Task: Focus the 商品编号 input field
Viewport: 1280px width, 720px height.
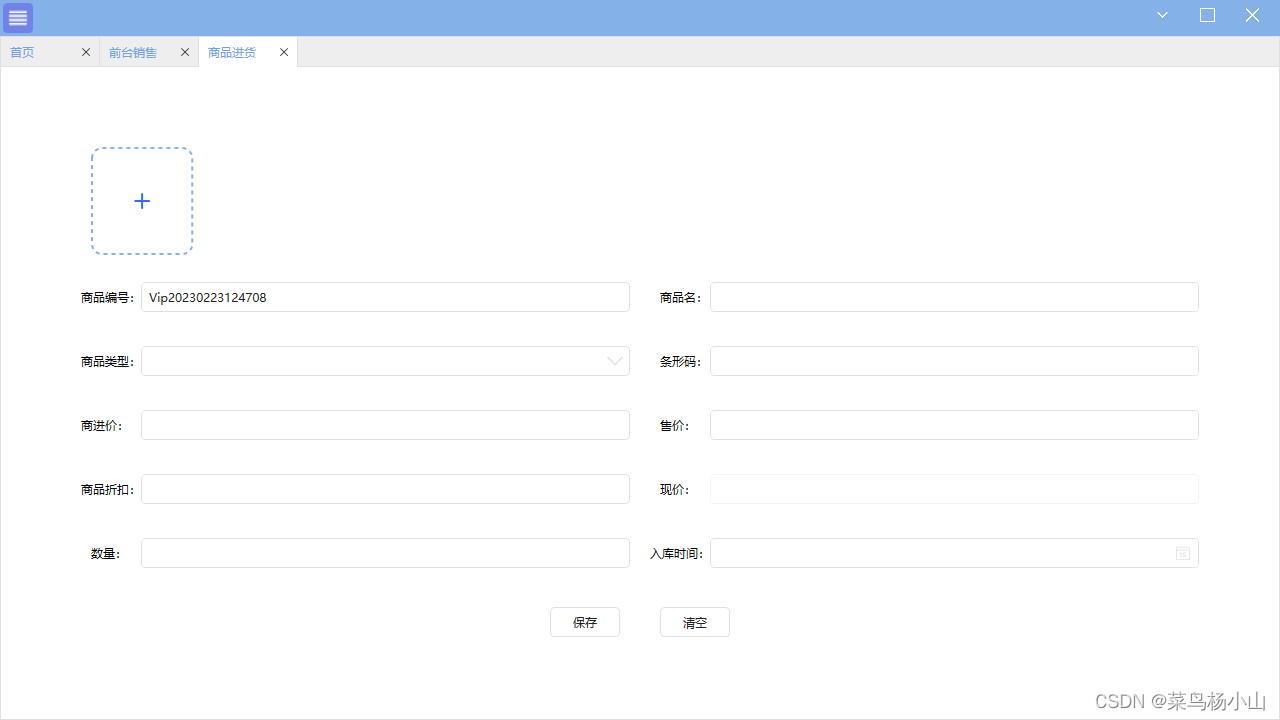Action: [385, 297]
